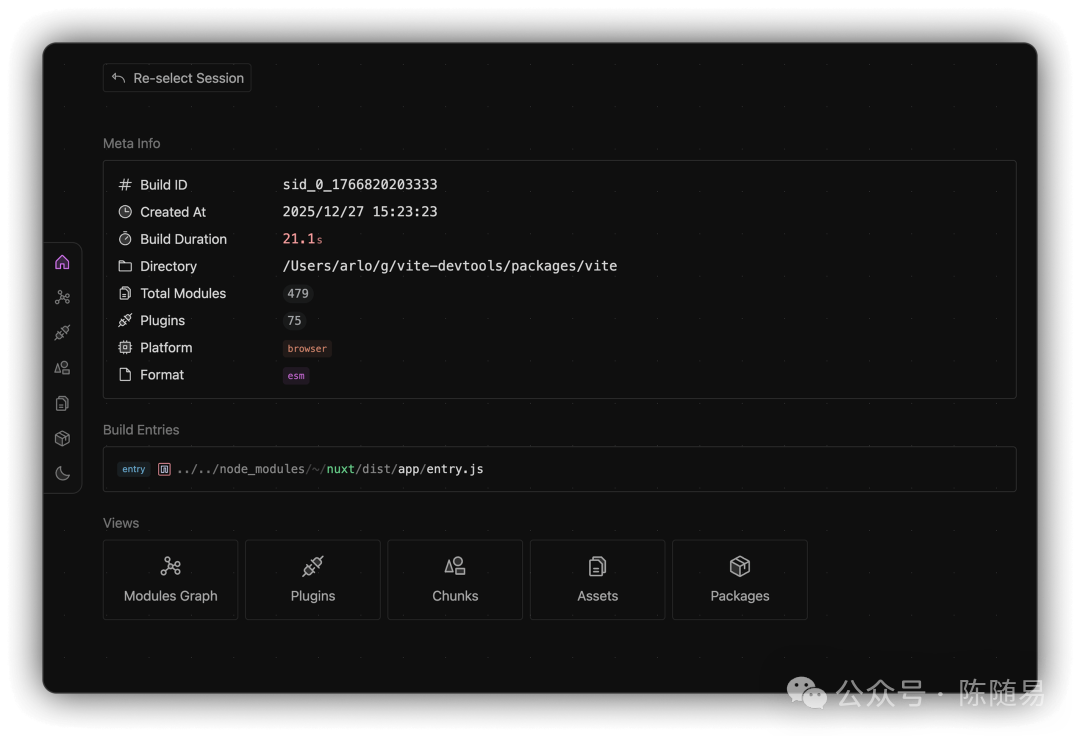Click the clock icon next to Created At

125,212
